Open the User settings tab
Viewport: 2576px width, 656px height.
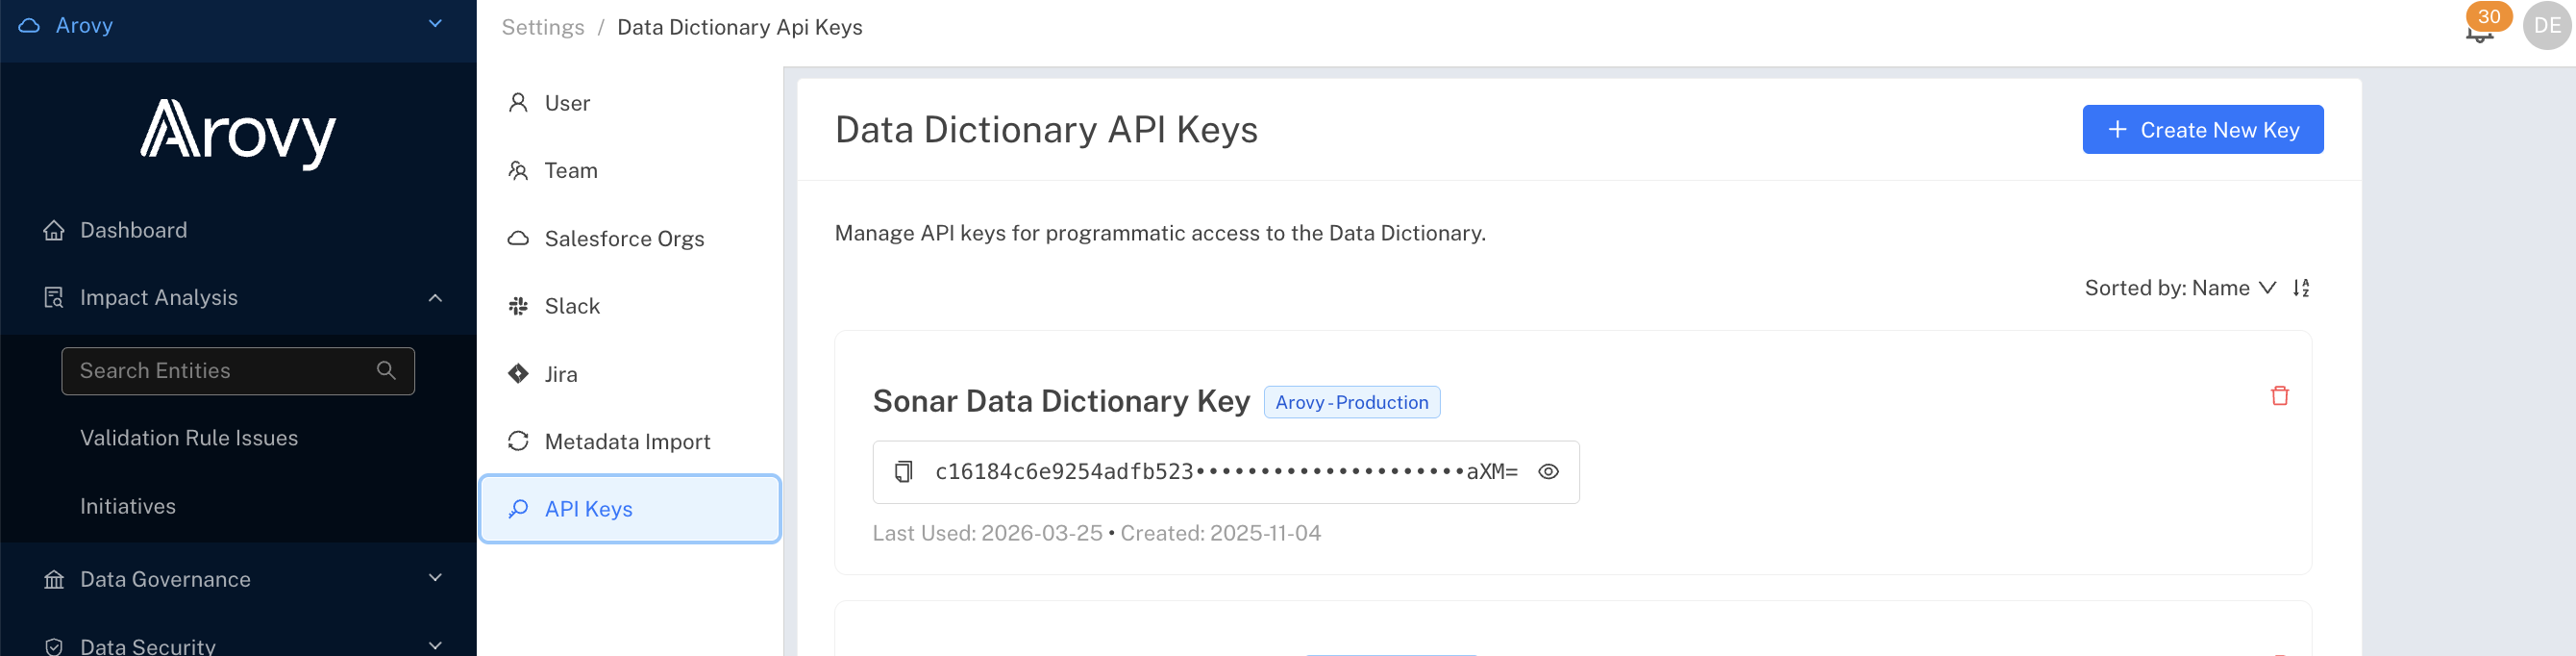coord(630,103)
